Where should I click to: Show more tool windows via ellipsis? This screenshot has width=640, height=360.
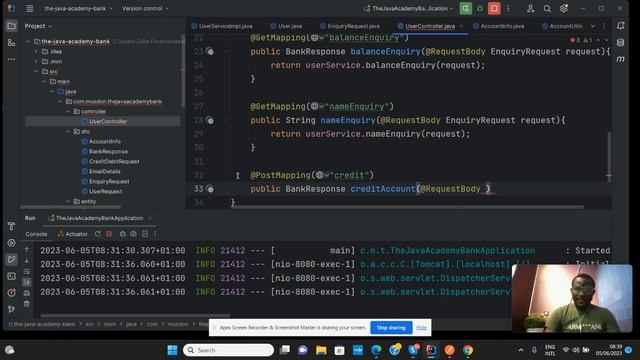[x=11, y=59]
